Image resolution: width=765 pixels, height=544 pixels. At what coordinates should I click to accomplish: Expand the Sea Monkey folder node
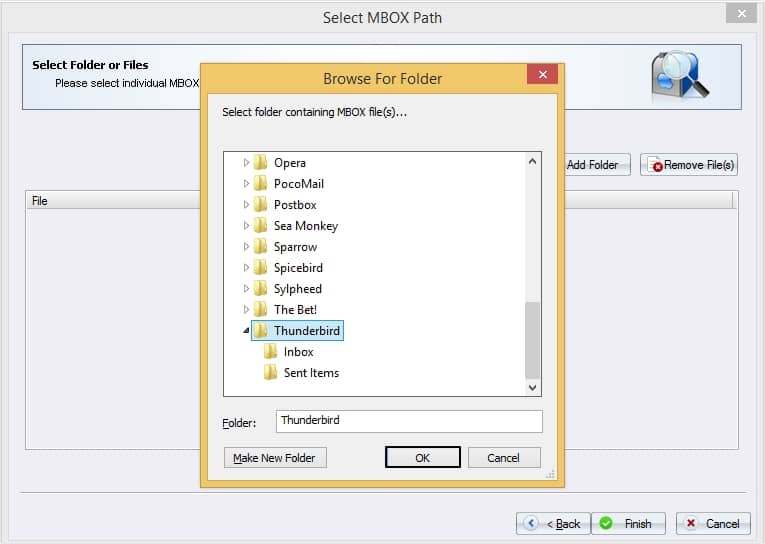tap(246, 225)
